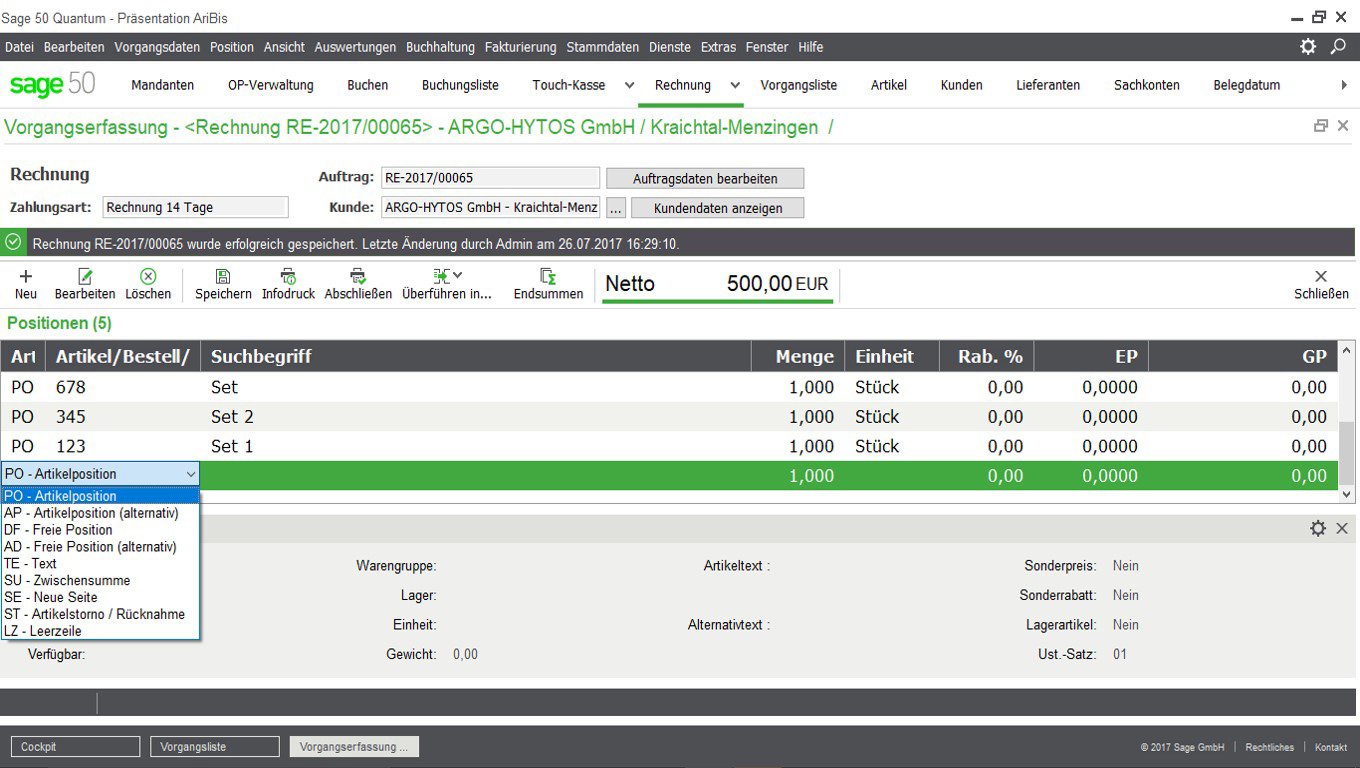Screen dimensions: 1360x768
Task: Open the Rechtliches link
Action: pos(1270,747)
